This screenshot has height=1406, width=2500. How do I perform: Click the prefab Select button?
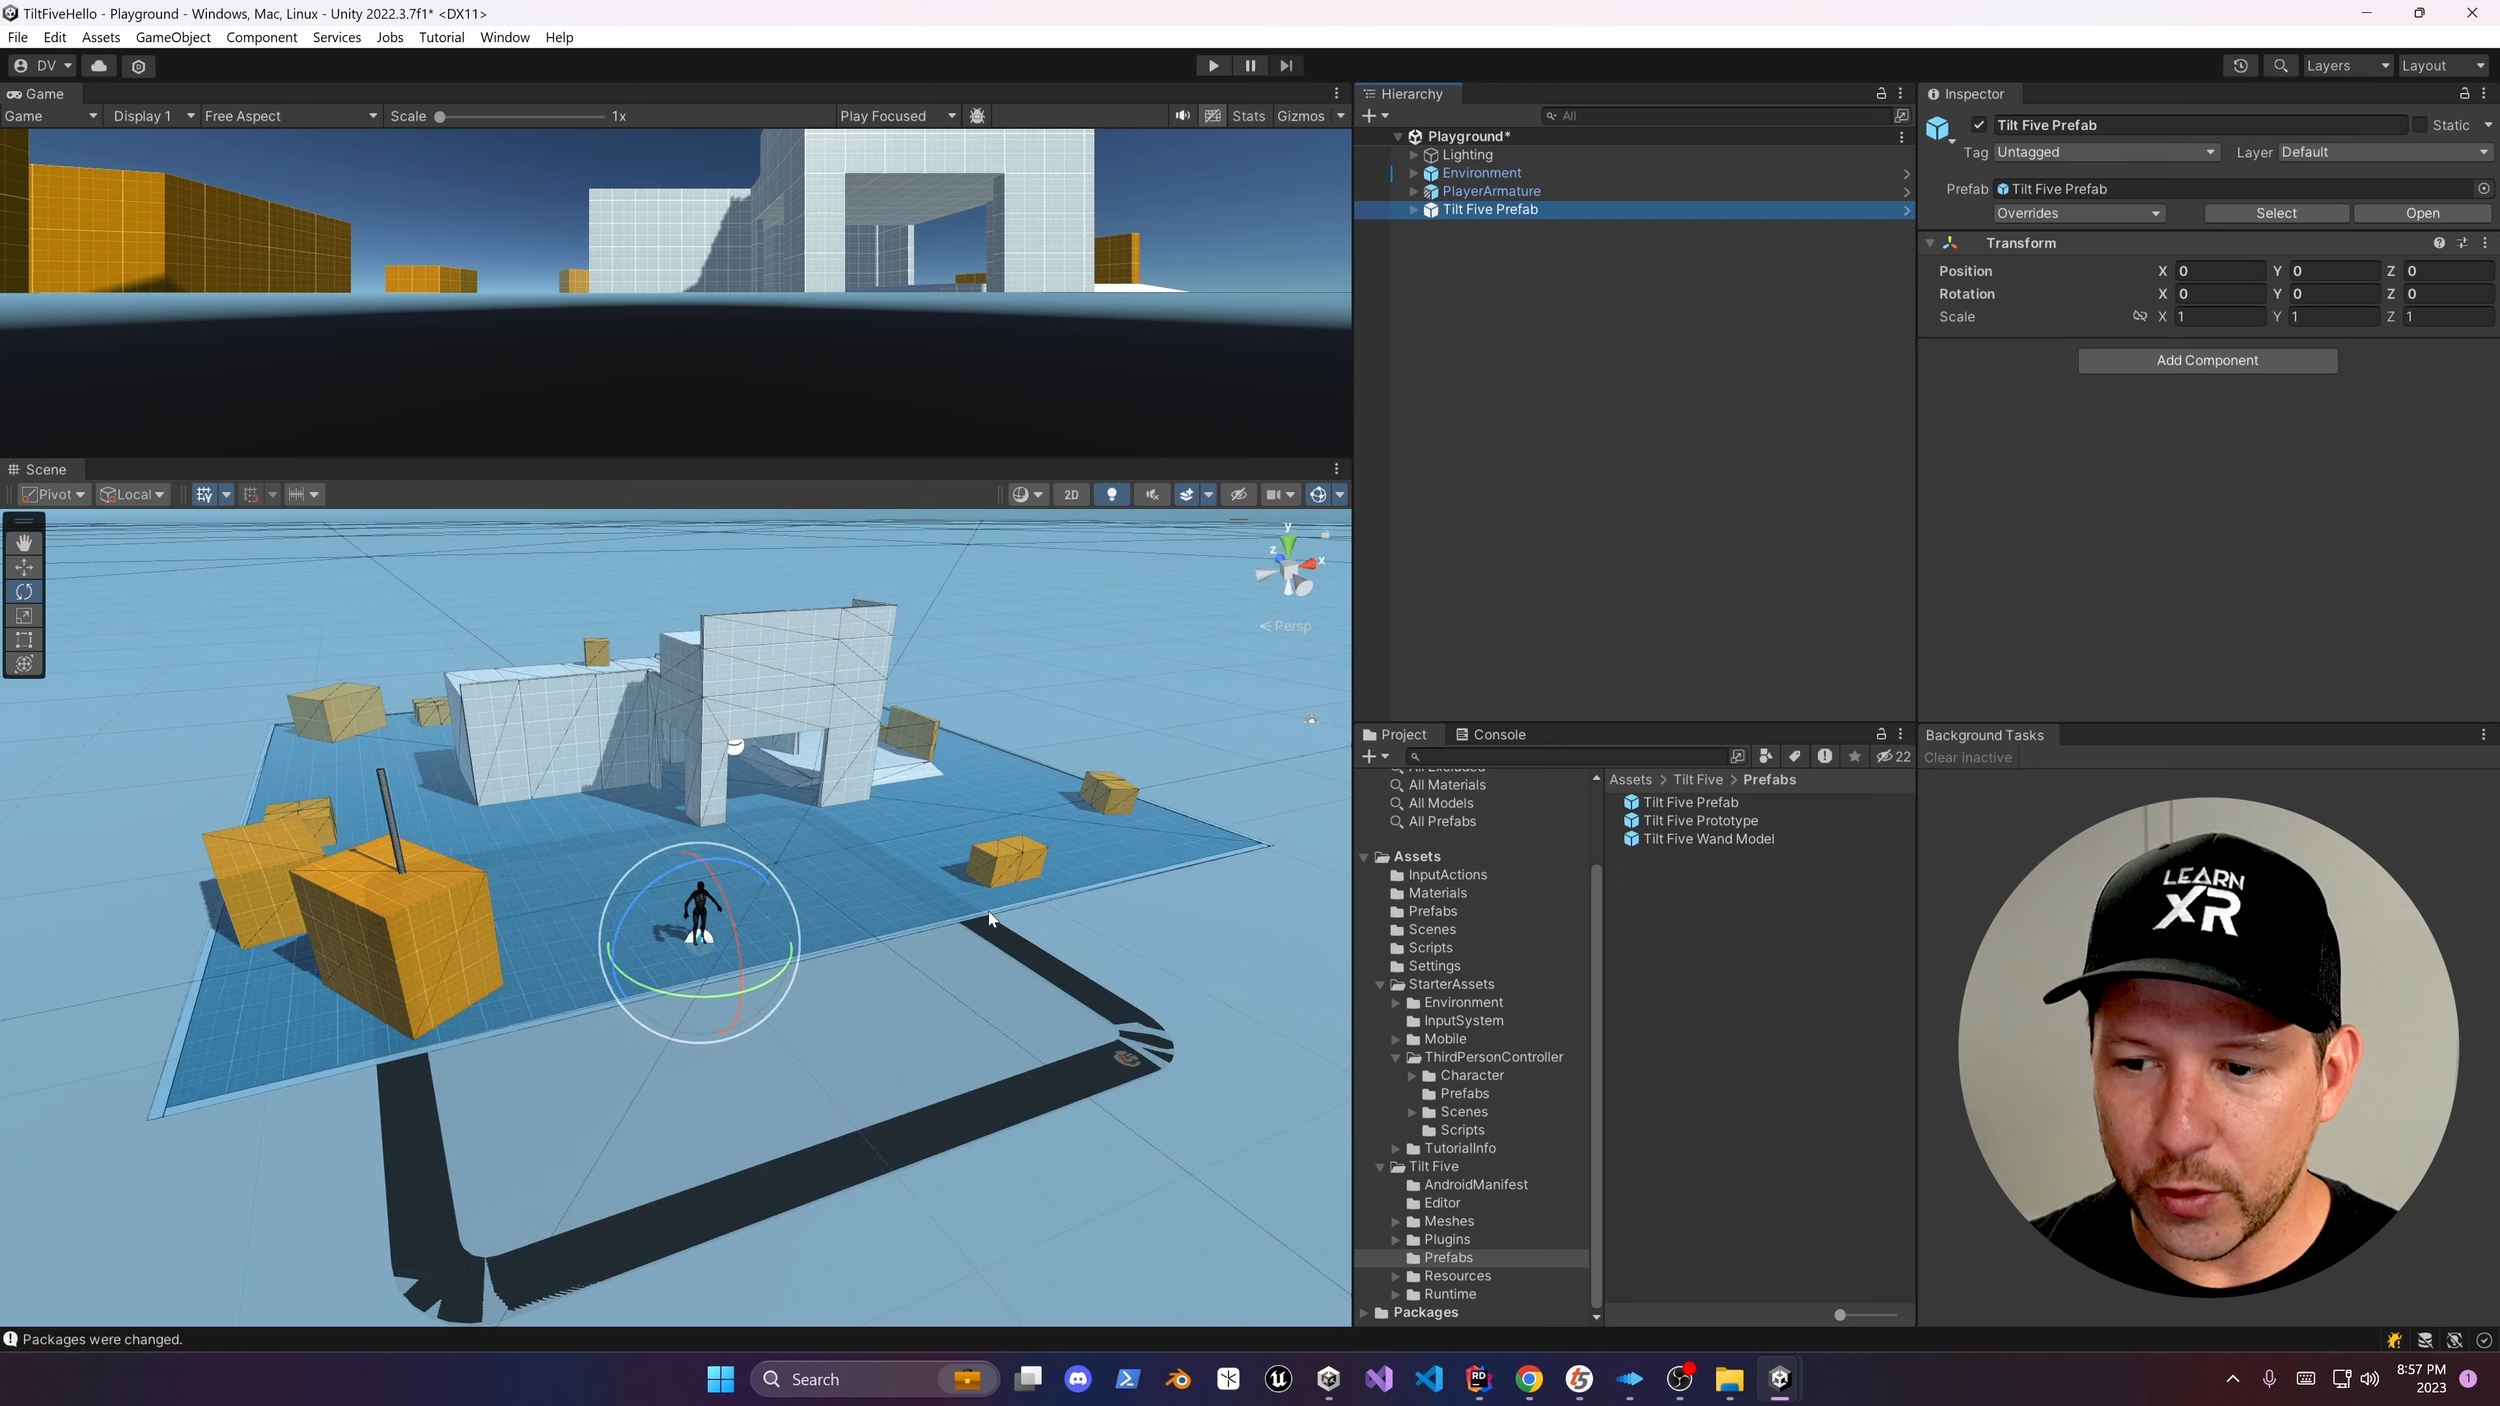click(2276, 213)
